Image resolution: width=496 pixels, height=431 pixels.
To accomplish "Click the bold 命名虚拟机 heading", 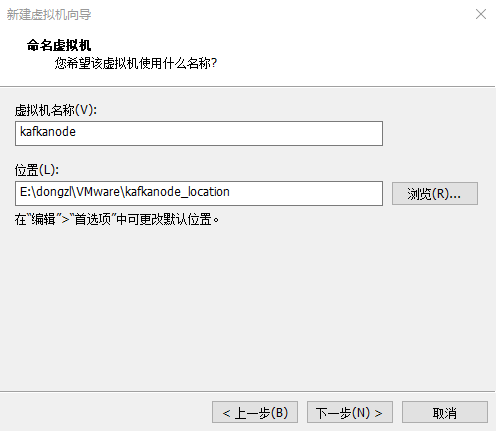I will tap(59, 45).
